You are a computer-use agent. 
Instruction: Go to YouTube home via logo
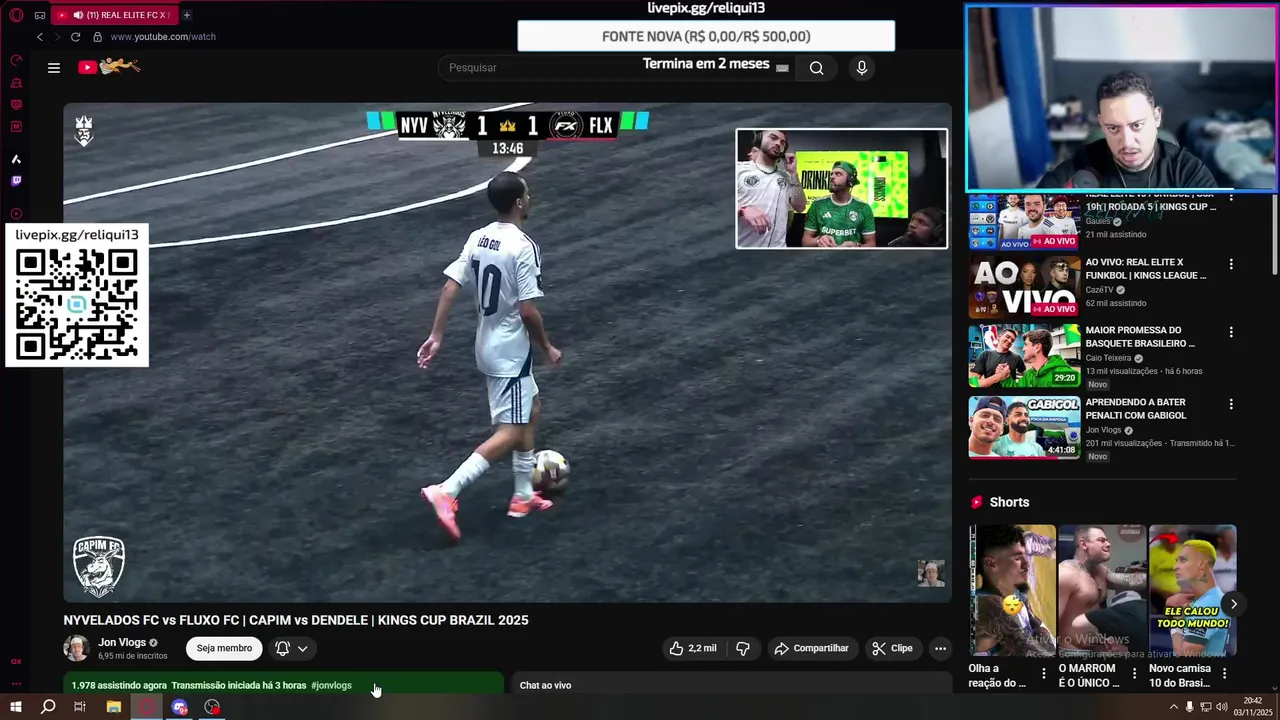point(109,67)
